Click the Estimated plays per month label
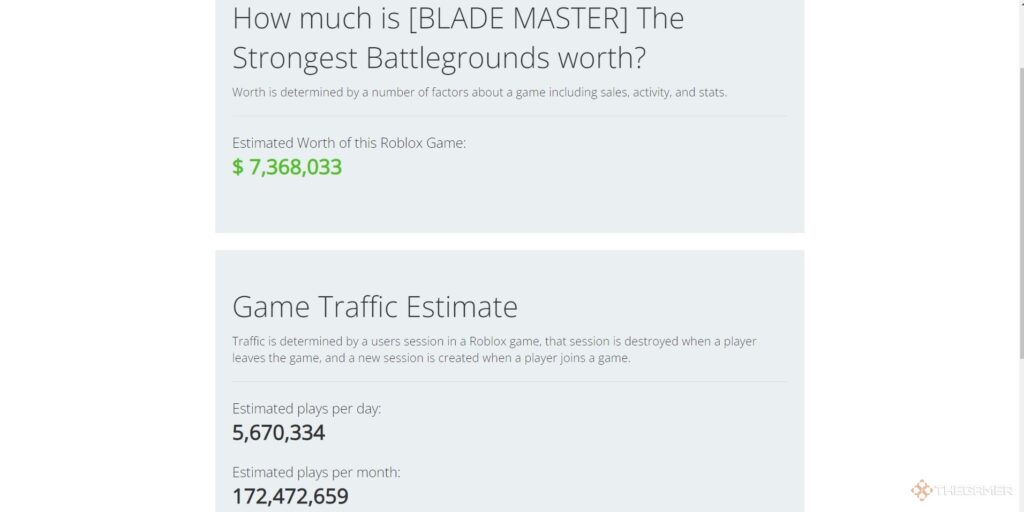The width and height of the screenshot is (1024, 512). [x=316, y=472]
